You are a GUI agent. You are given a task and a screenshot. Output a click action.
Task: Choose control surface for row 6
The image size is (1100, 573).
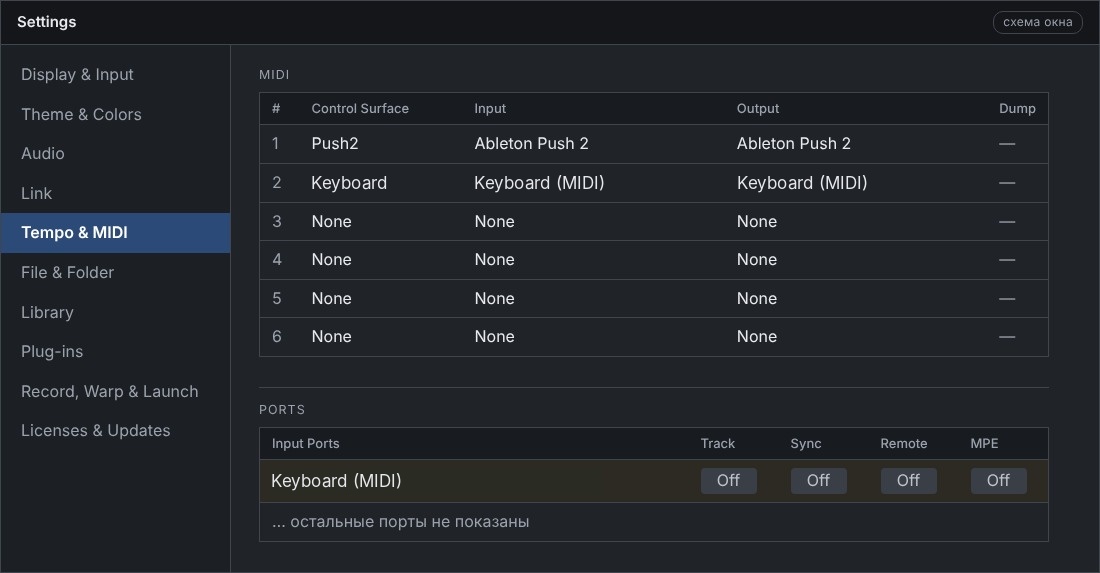331,337
